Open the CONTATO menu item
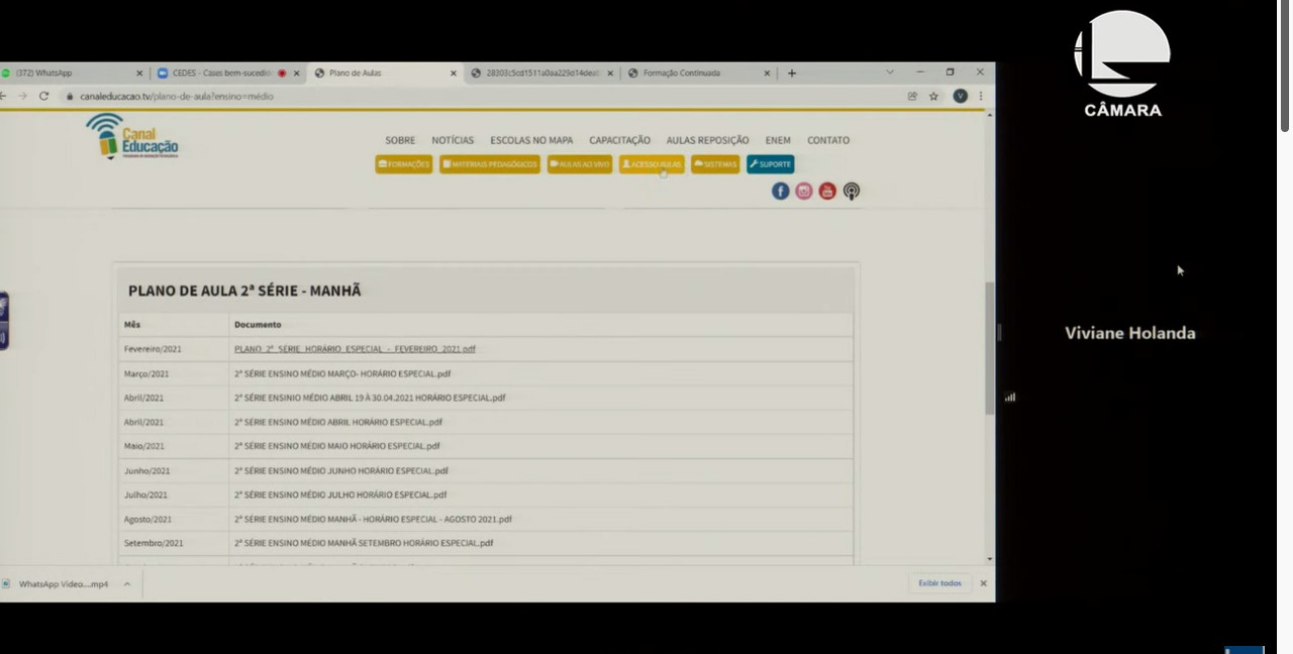1293x654 pixels. coord(828,140)
